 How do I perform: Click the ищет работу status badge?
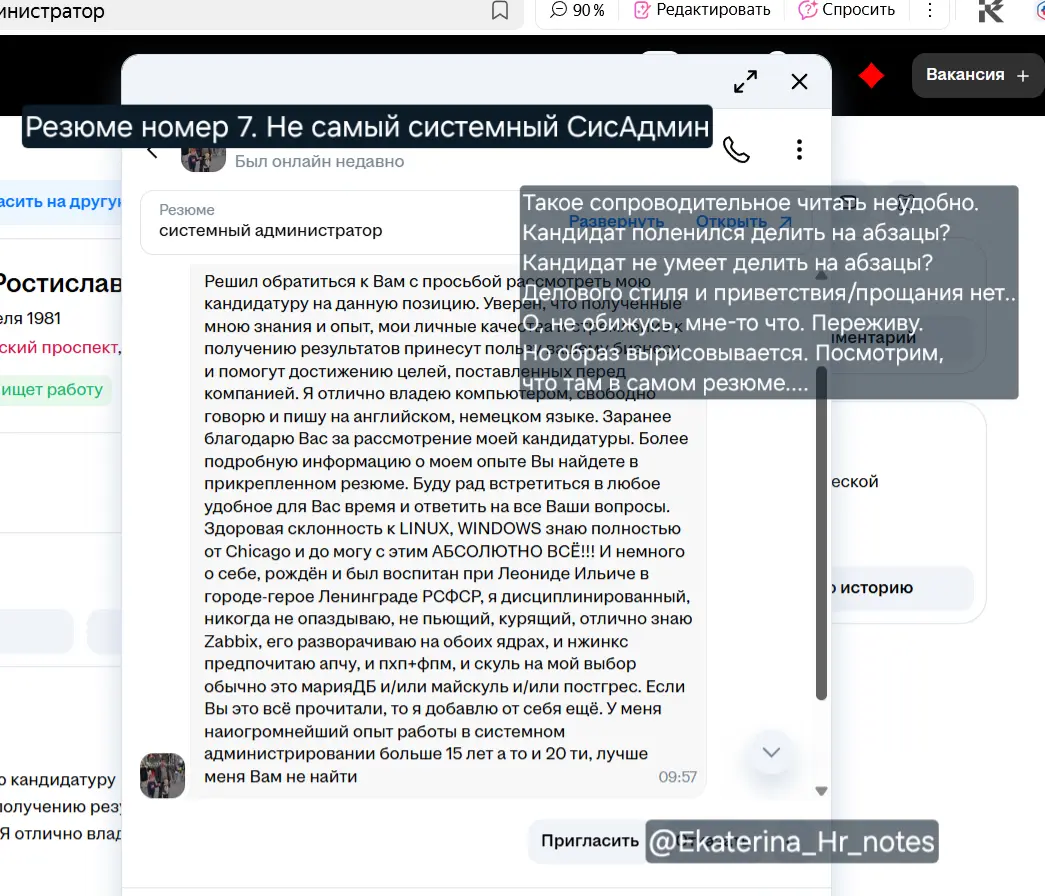click(53, 389)
